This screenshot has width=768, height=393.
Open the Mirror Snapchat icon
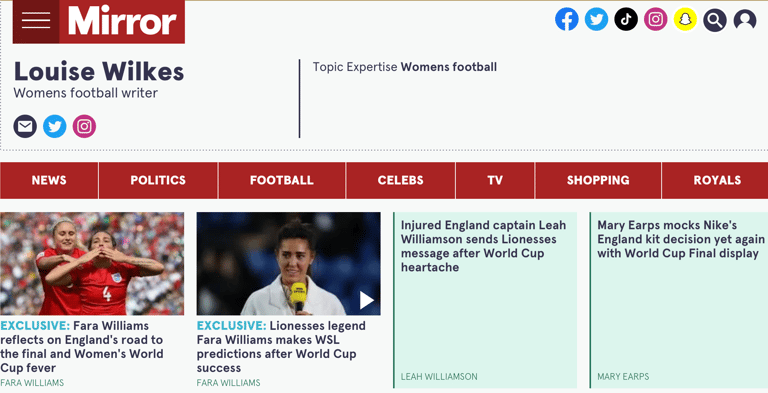(685, 20)
